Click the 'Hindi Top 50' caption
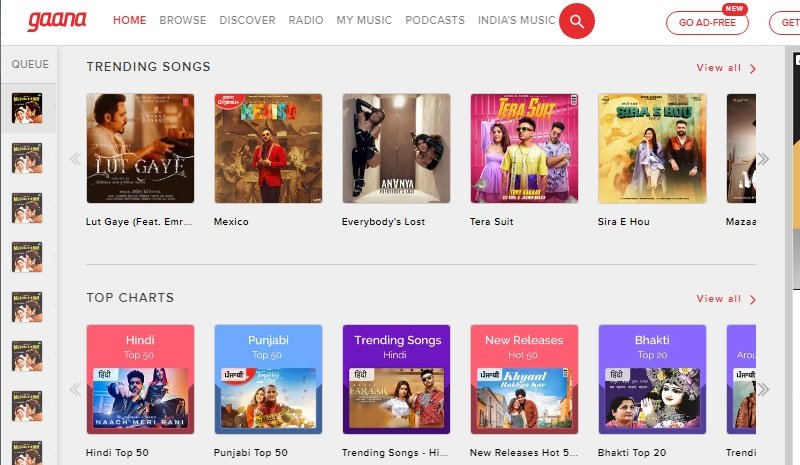Viewport: 800px width, 465px height. click(117, 453)
